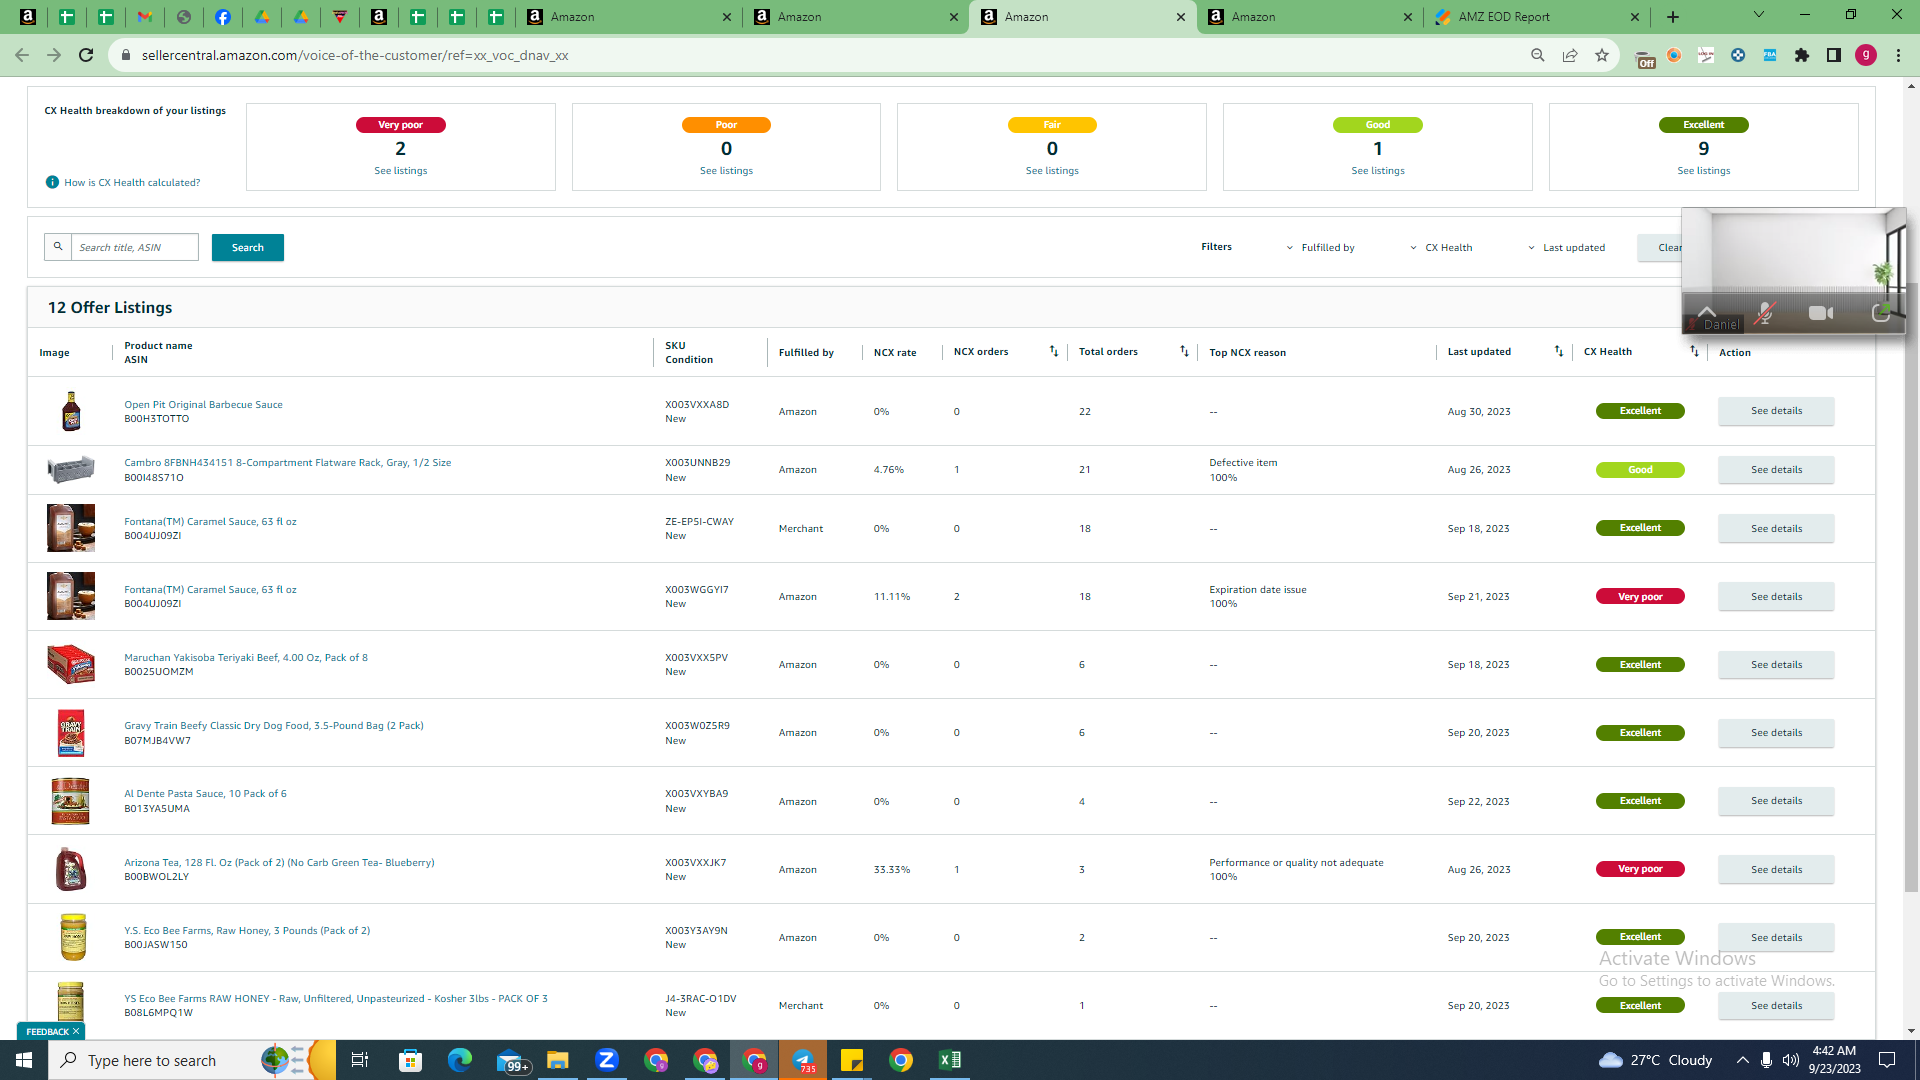The height and width of the screenshot is (1080, 1920).
Task: Reload the Seller Central page
Action: pos(86,55)
